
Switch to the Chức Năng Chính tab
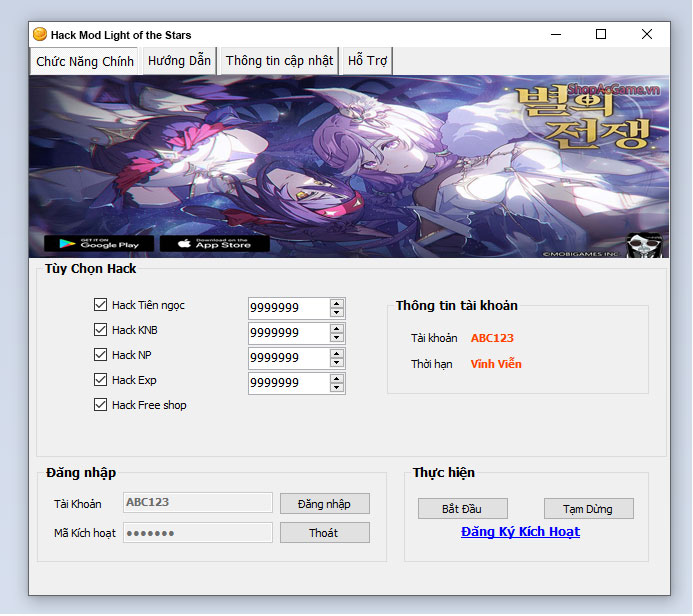pyautogui.click(x=85, y=61)
